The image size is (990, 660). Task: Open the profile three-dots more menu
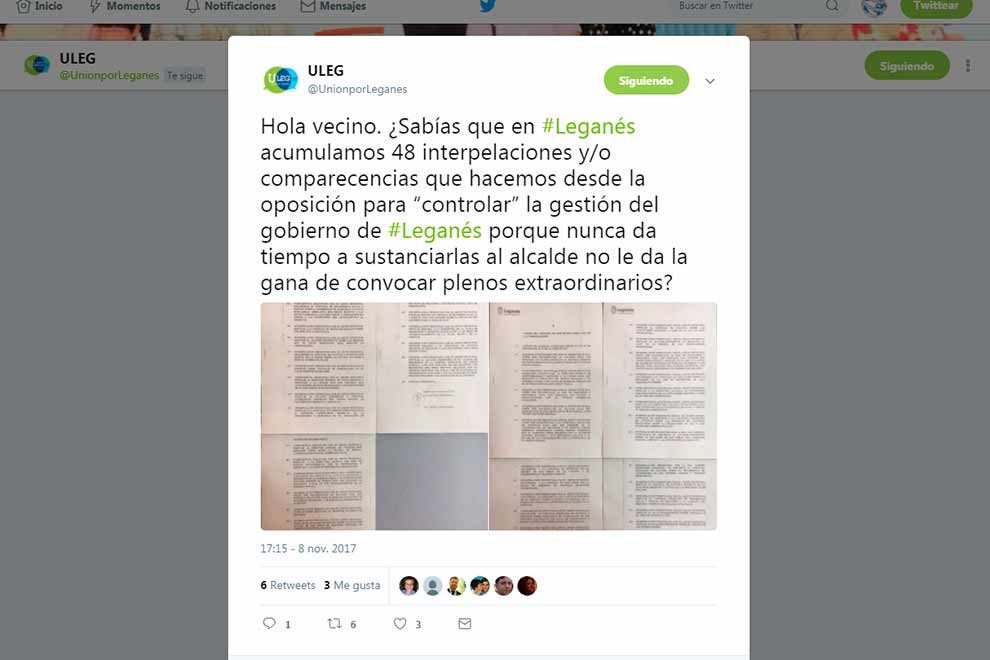(968, 66)
